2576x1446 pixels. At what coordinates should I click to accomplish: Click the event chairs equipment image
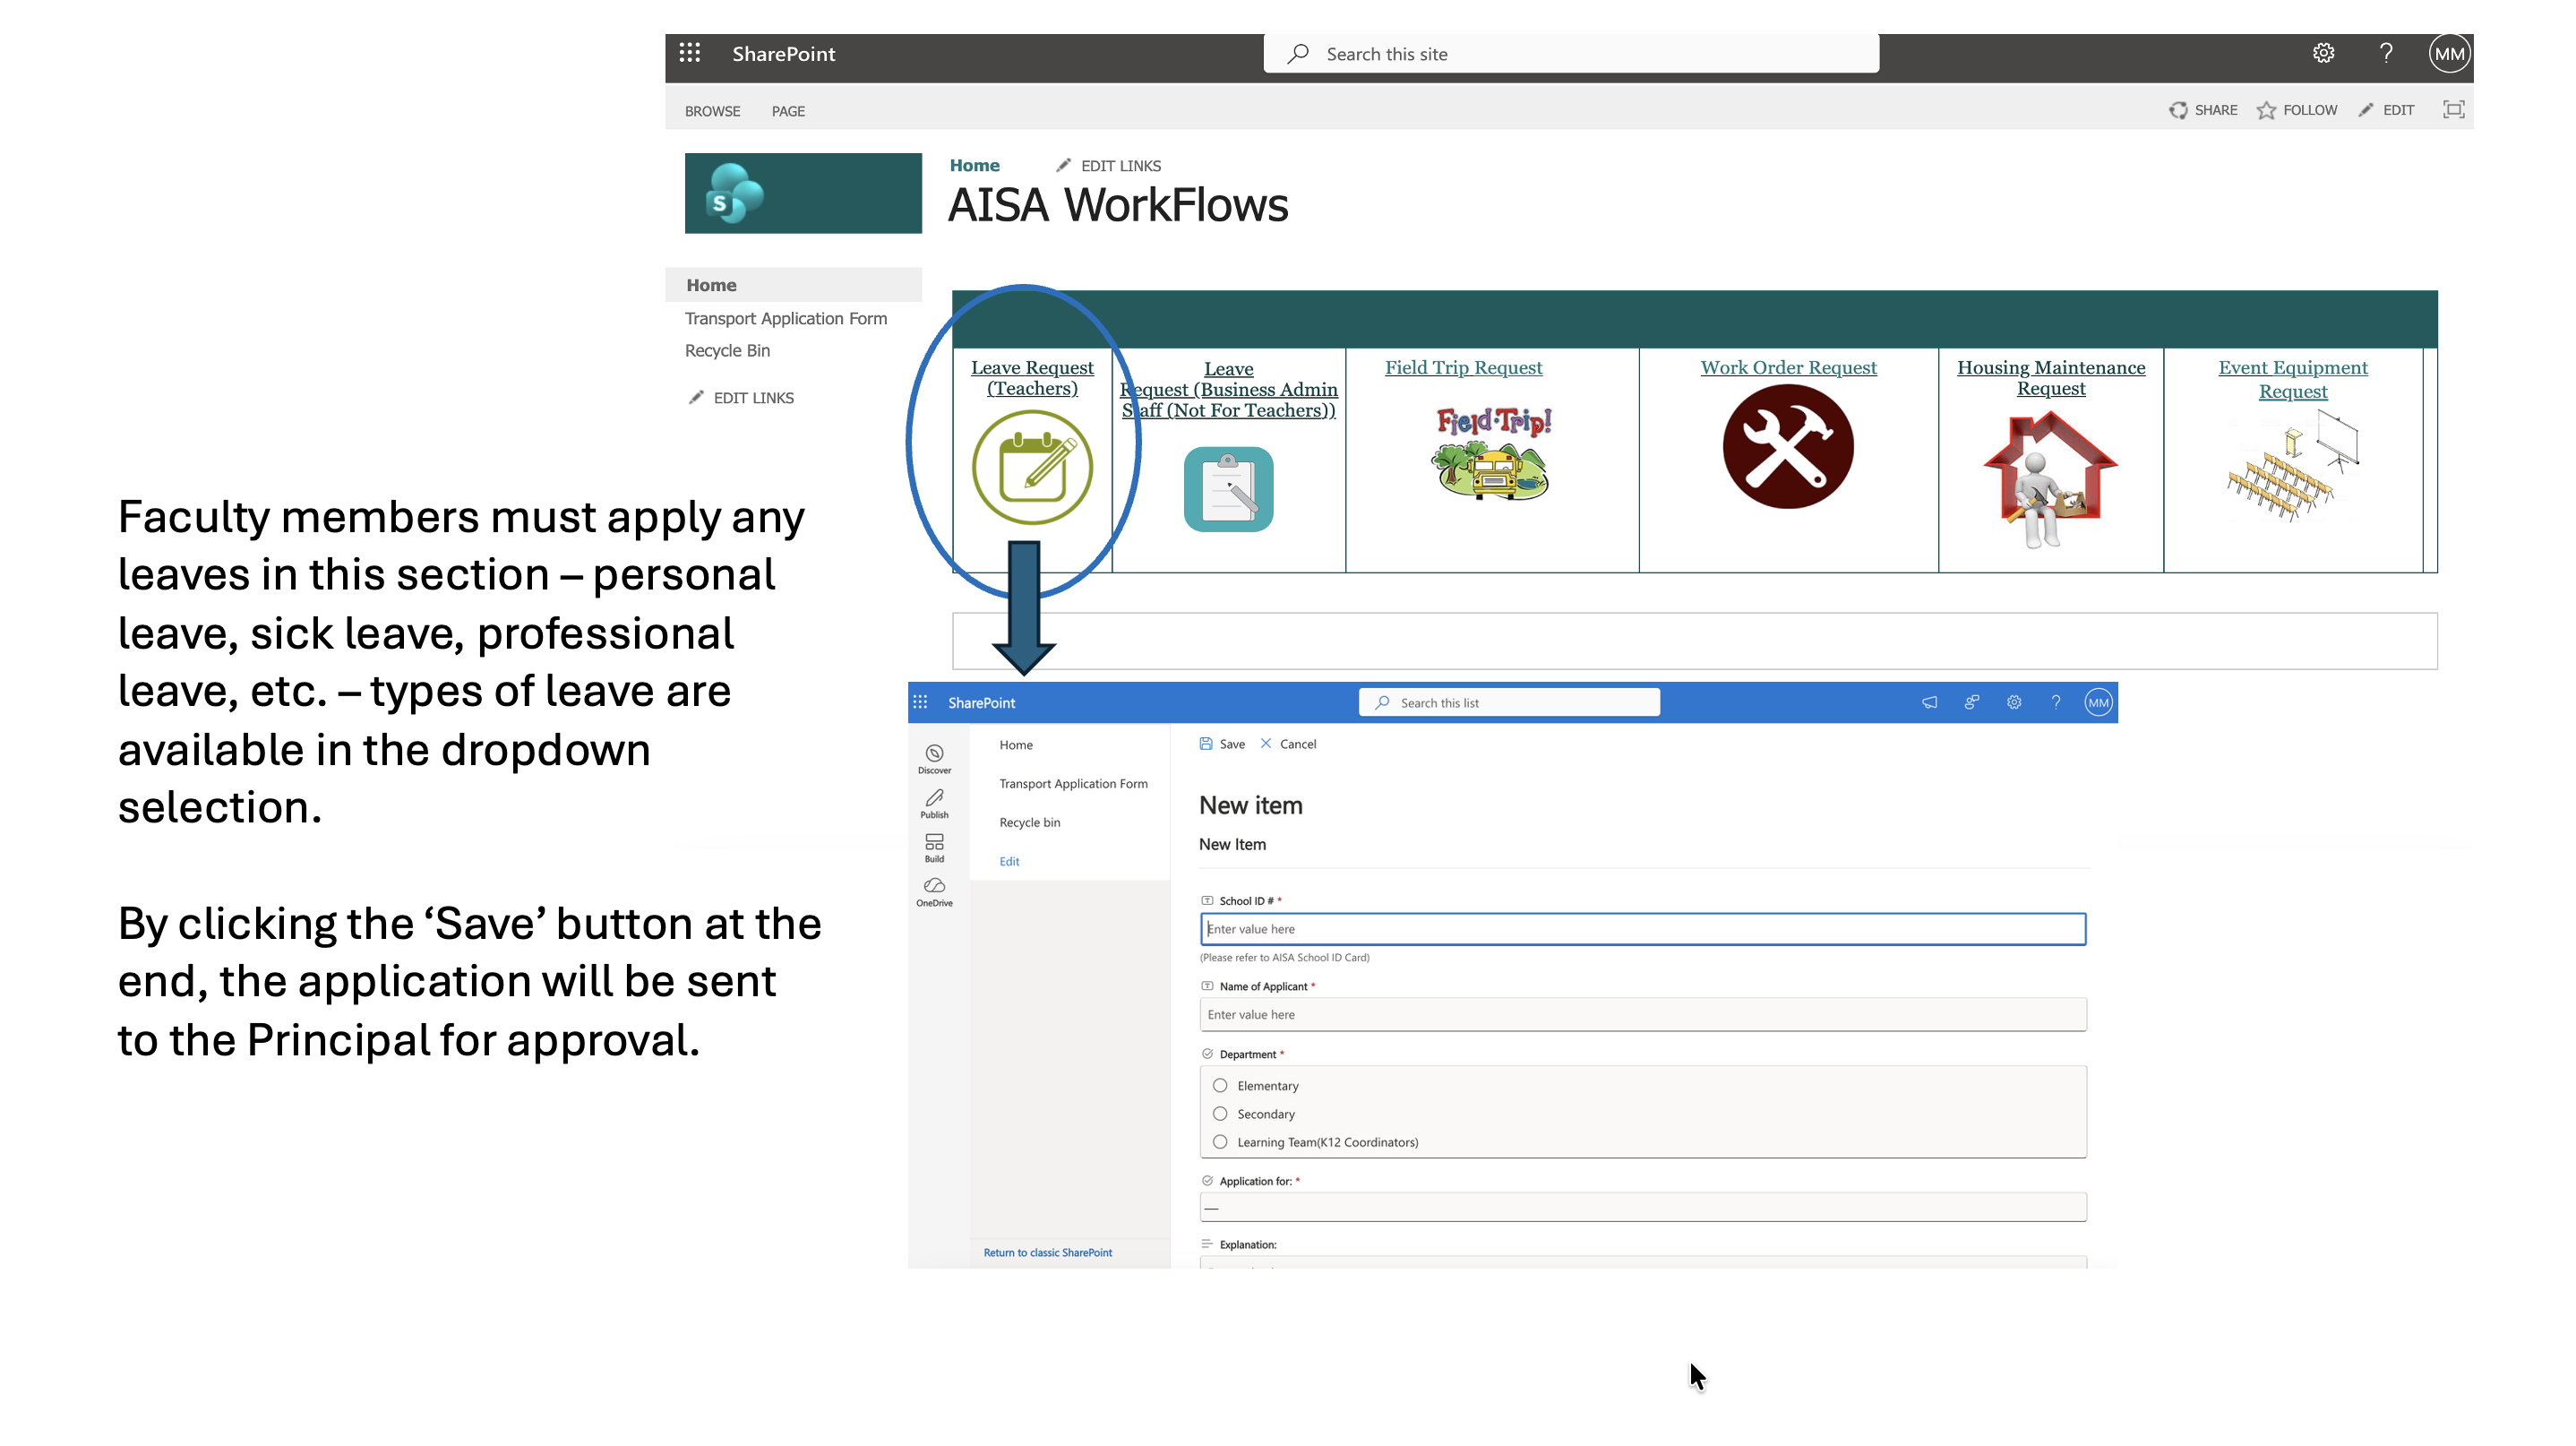click(2292, 466)
